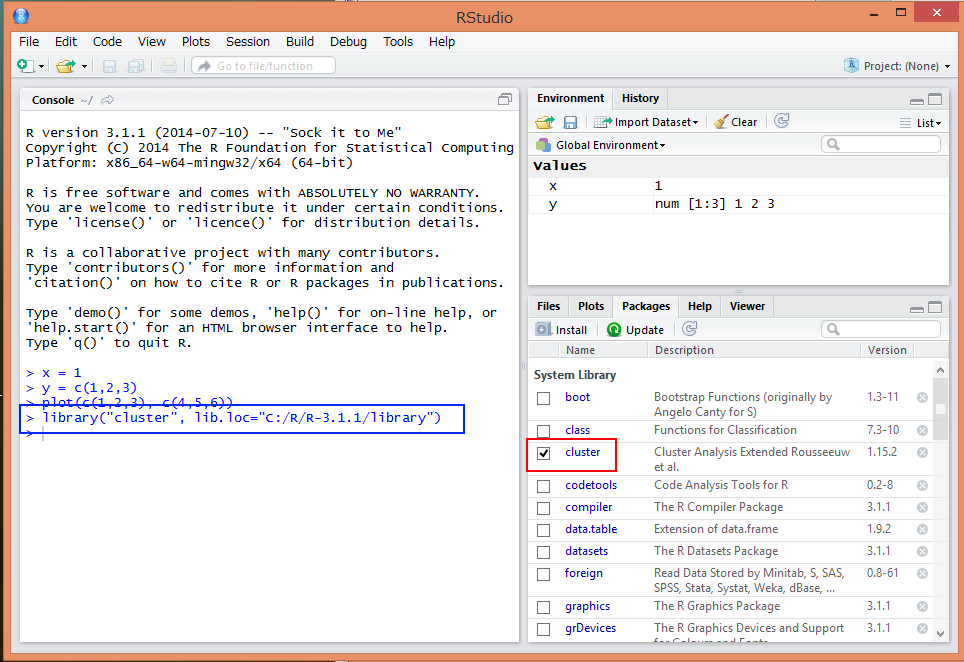Enable the data.table package checkbox
The height and width of the screenshot is (662, 964).
click(x=543, y=530)
